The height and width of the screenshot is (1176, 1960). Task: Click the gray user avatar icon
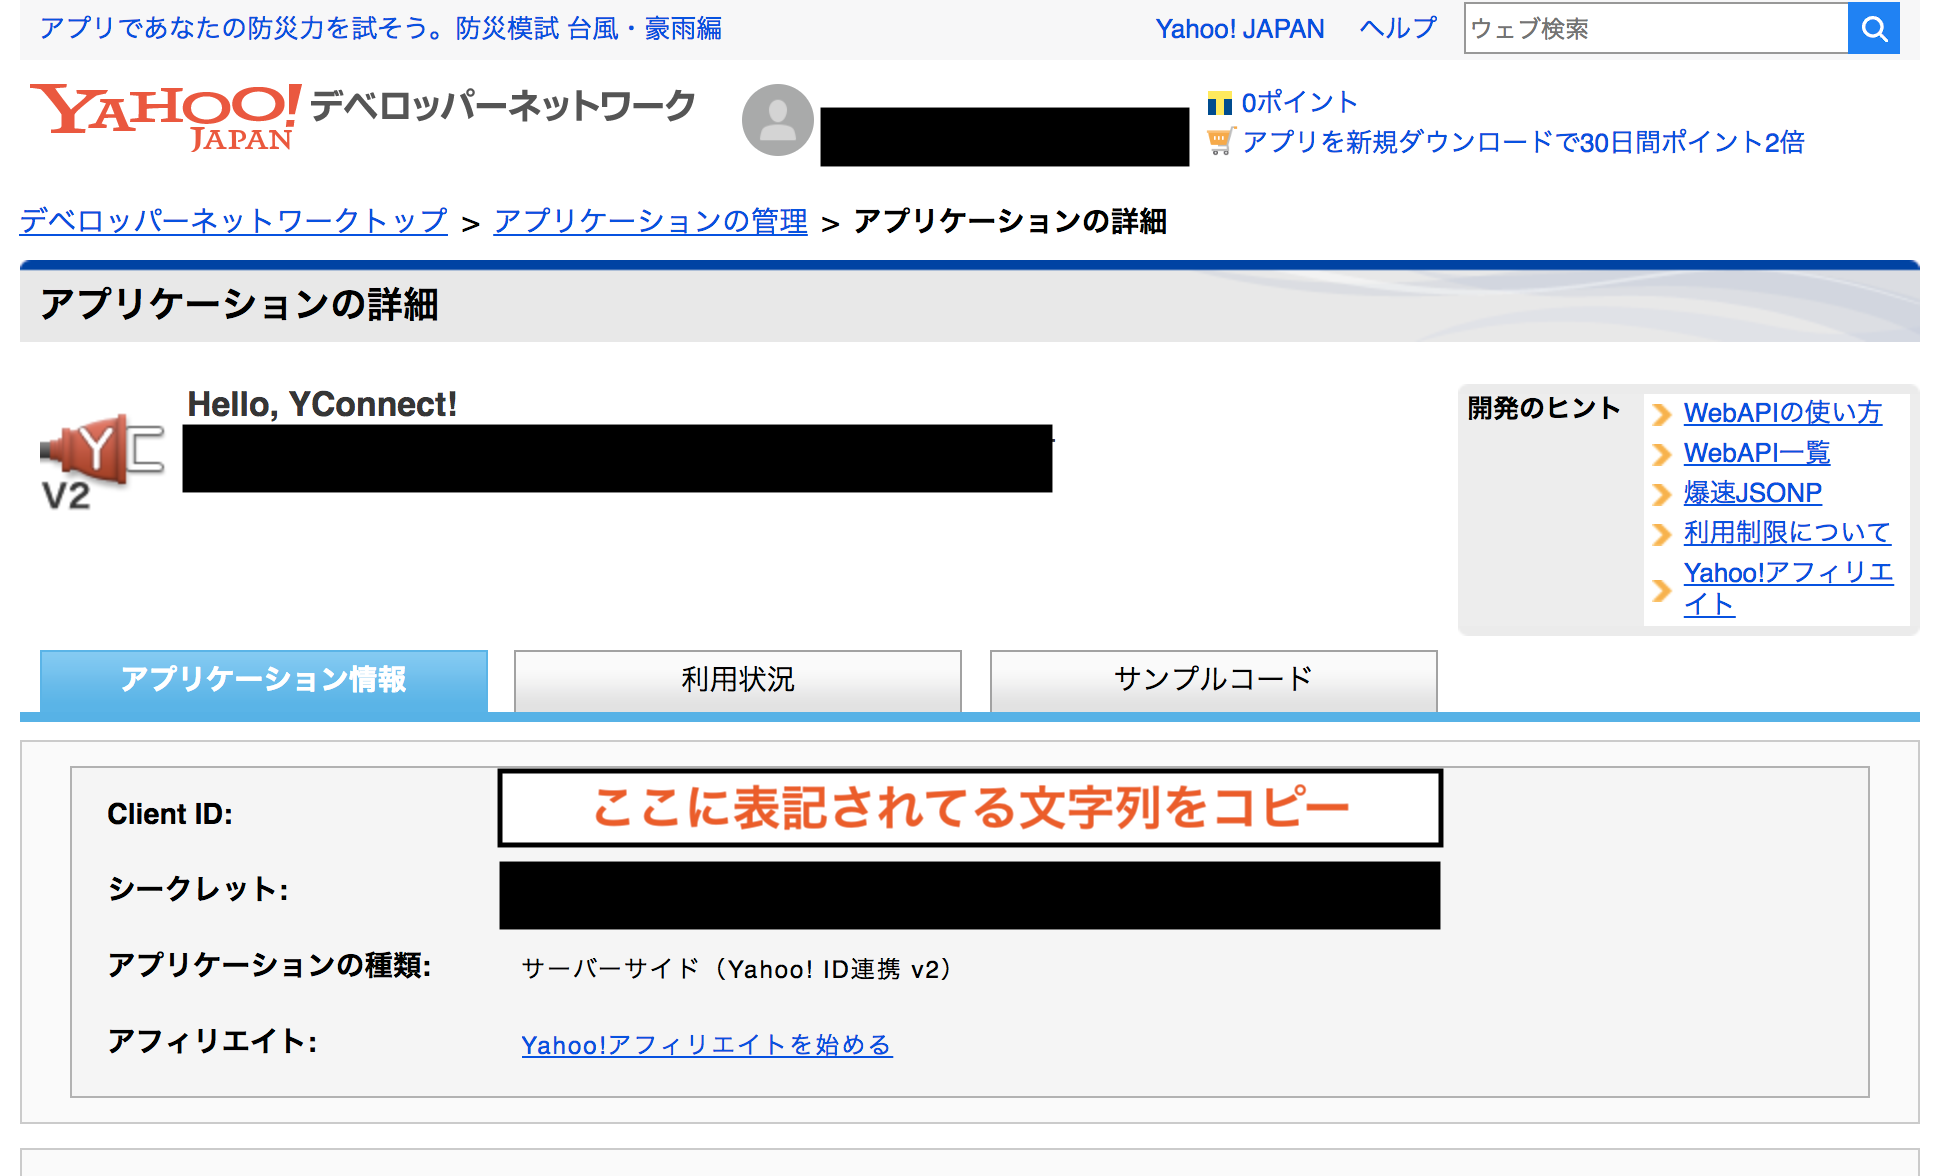coord(777,120)
